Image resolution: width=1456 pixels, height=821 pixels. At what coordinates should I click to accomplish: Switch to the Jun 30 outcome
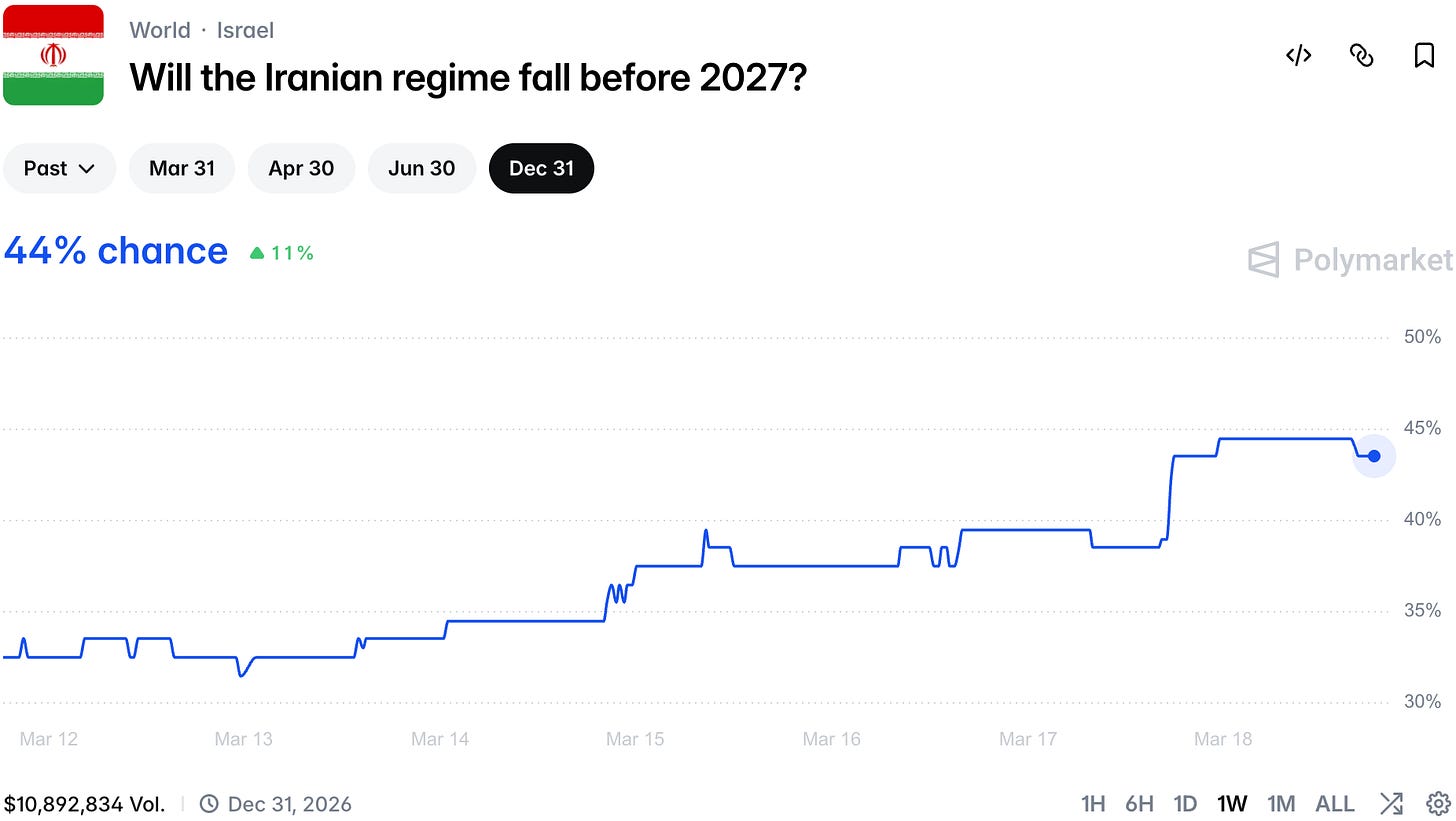click(x=422, y=168)
